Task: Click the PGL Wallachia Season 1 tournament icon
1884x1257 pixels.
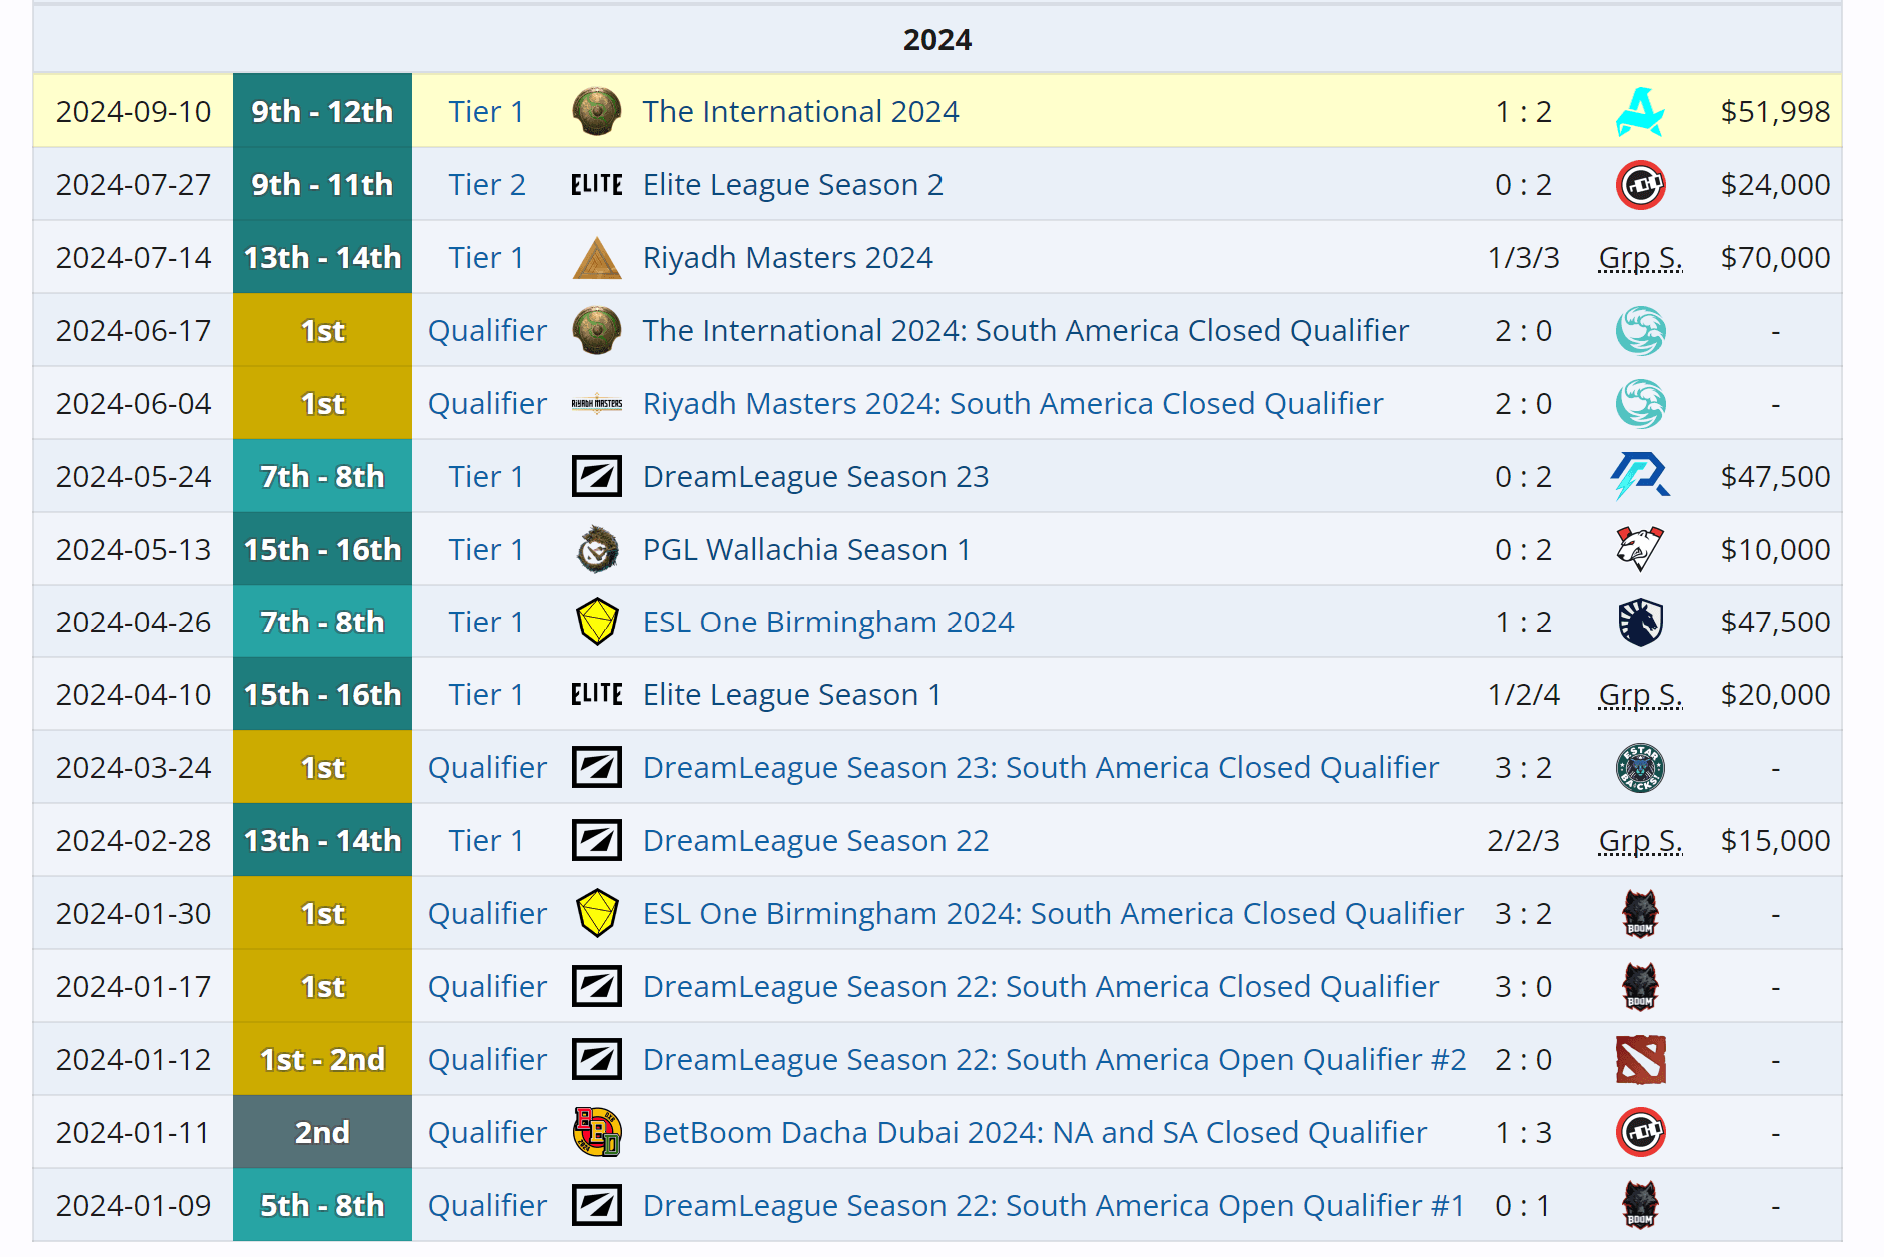Action: click(597, 549)
